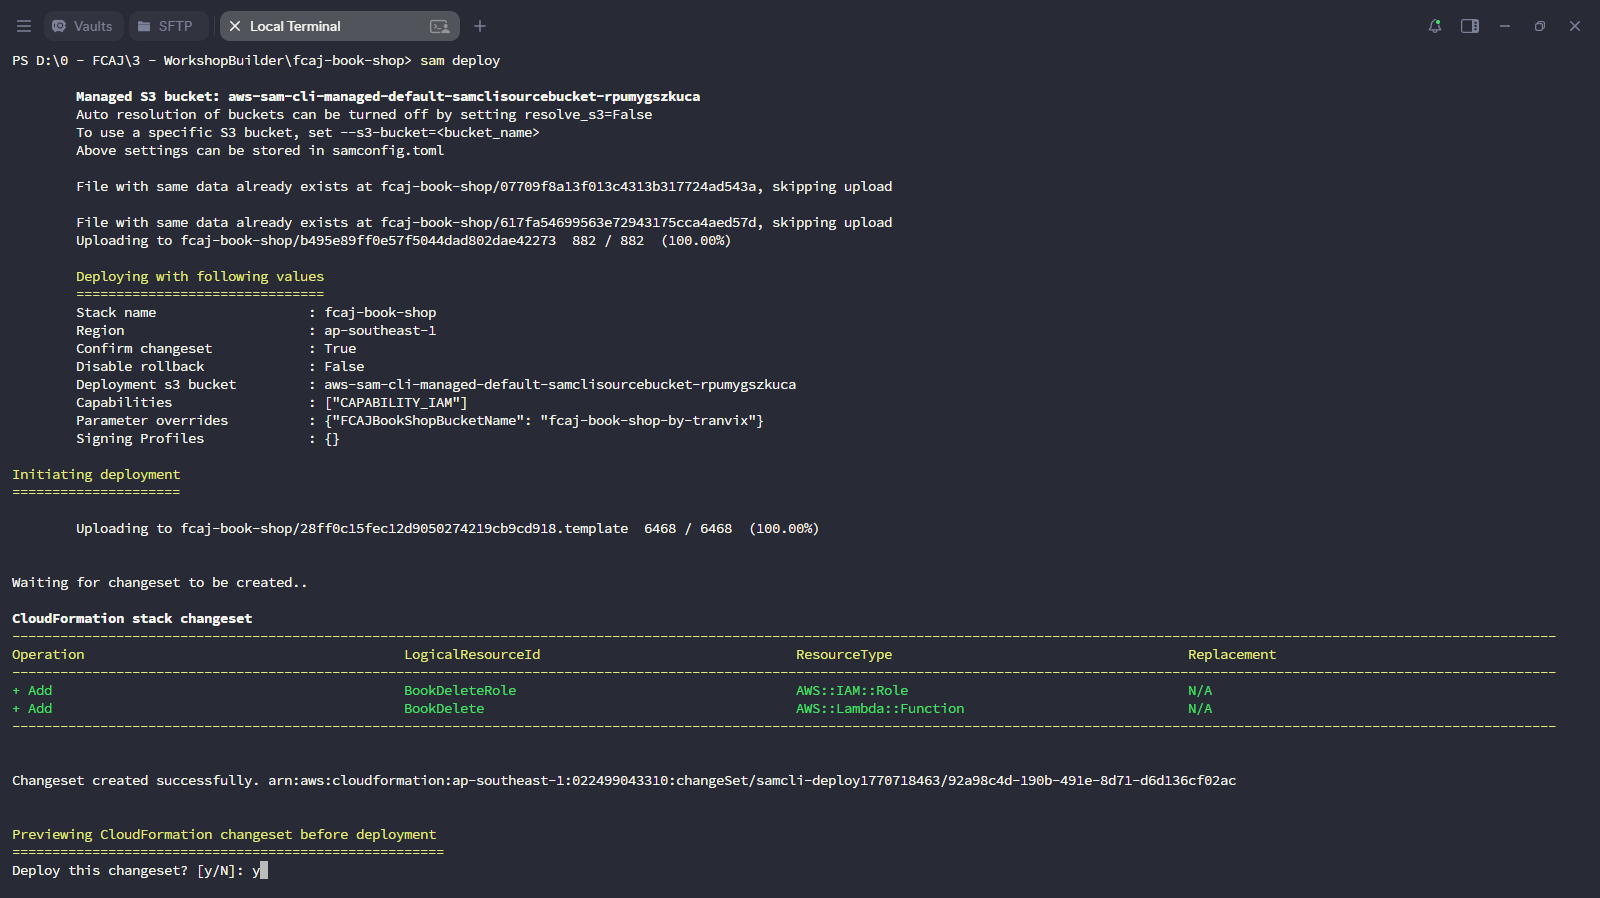Image resolution: width=1600 pixels, height=898 pixels.
Task: Toggle the side panel layout icon
Action: (x=1470, y=26)
